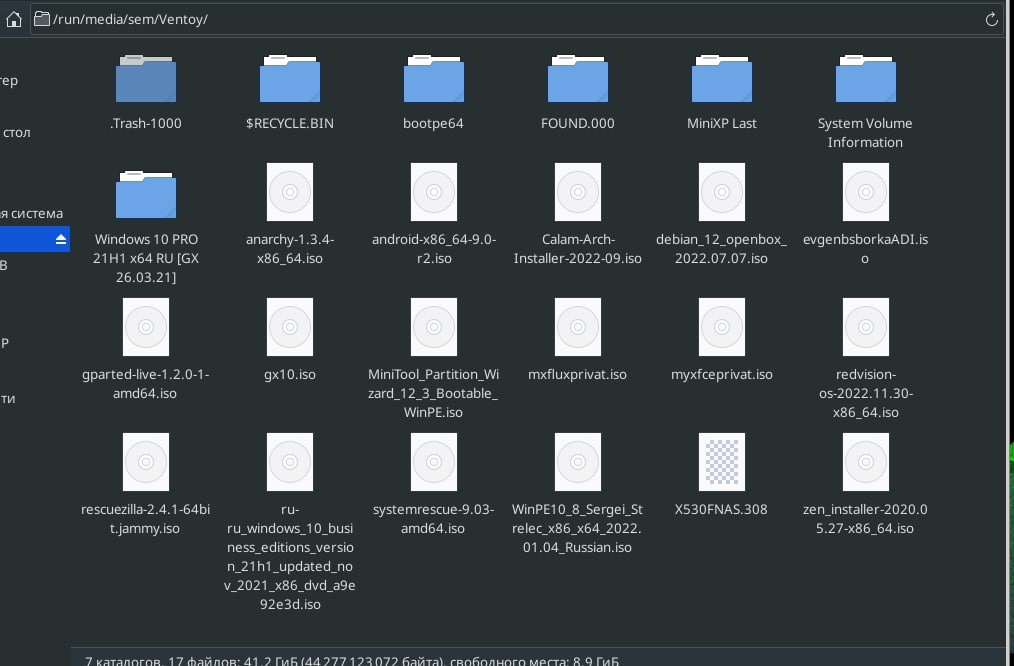
Task: Click the file name 'myxfceprivat.iso'
Action: click(x=722, y=374)
